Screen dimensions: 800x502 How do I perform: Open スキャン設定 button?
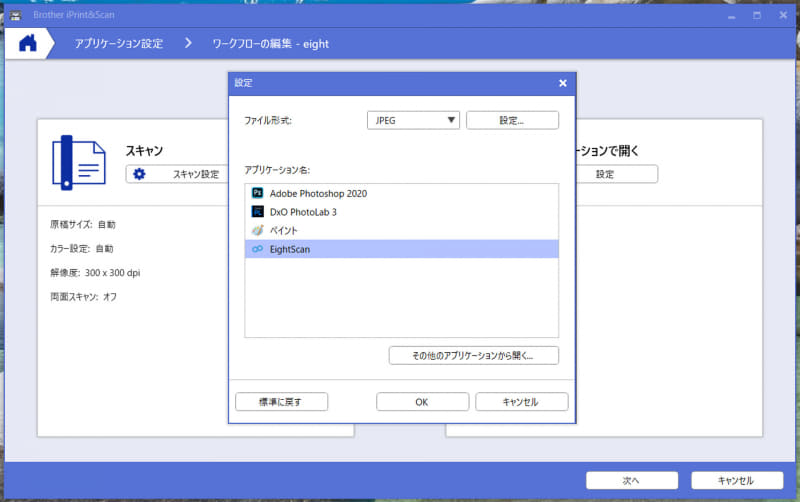click(x=177, y=174)
